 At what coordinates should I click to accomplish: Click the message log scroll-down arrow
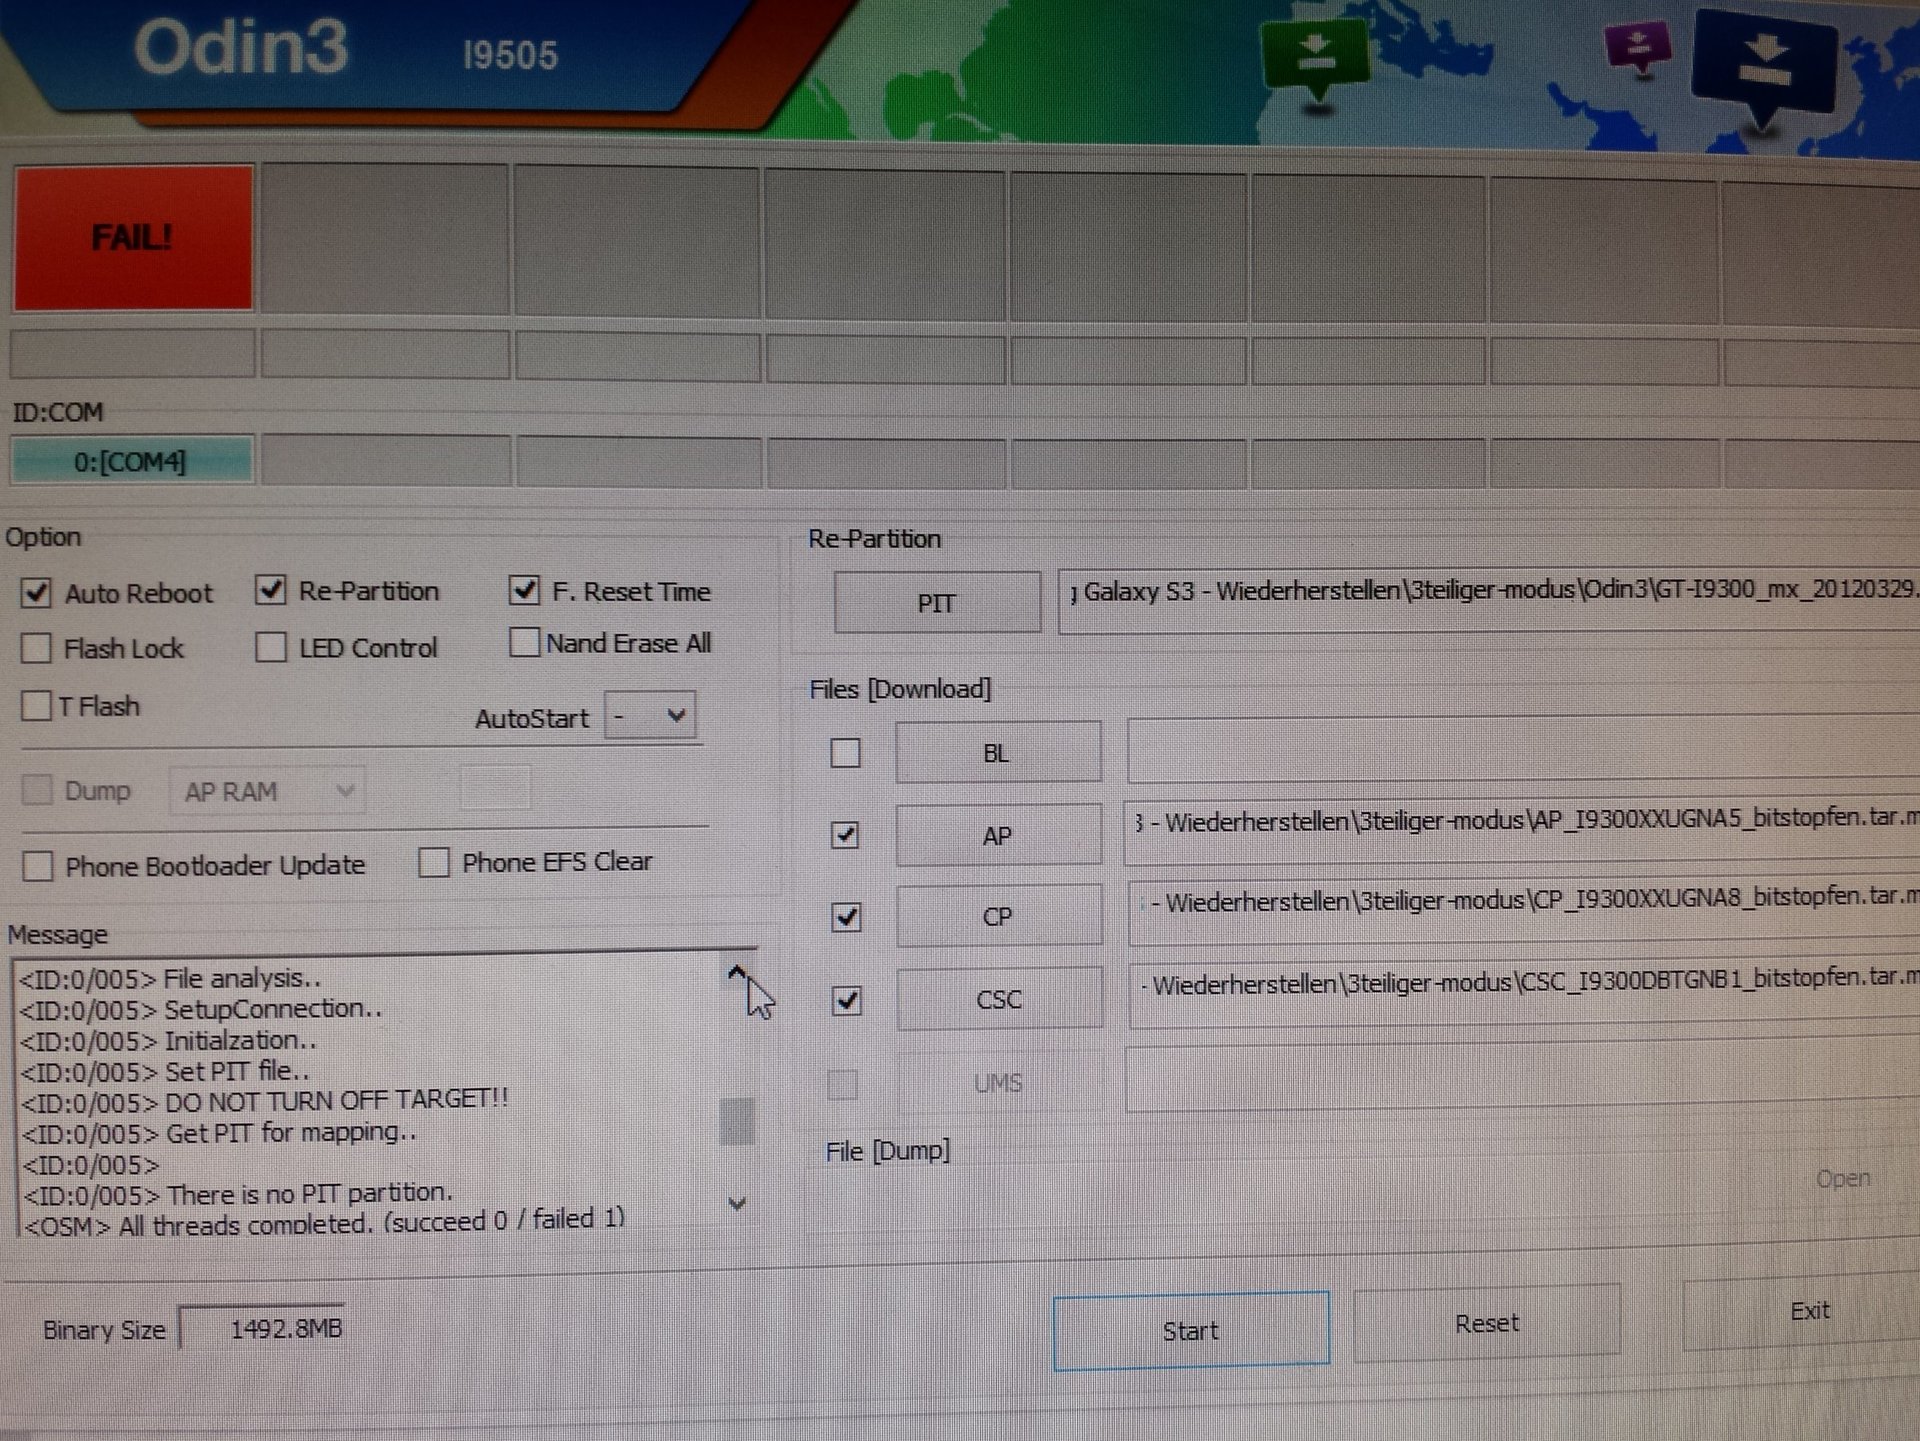pyautogui.click(x=737, y=1203)
